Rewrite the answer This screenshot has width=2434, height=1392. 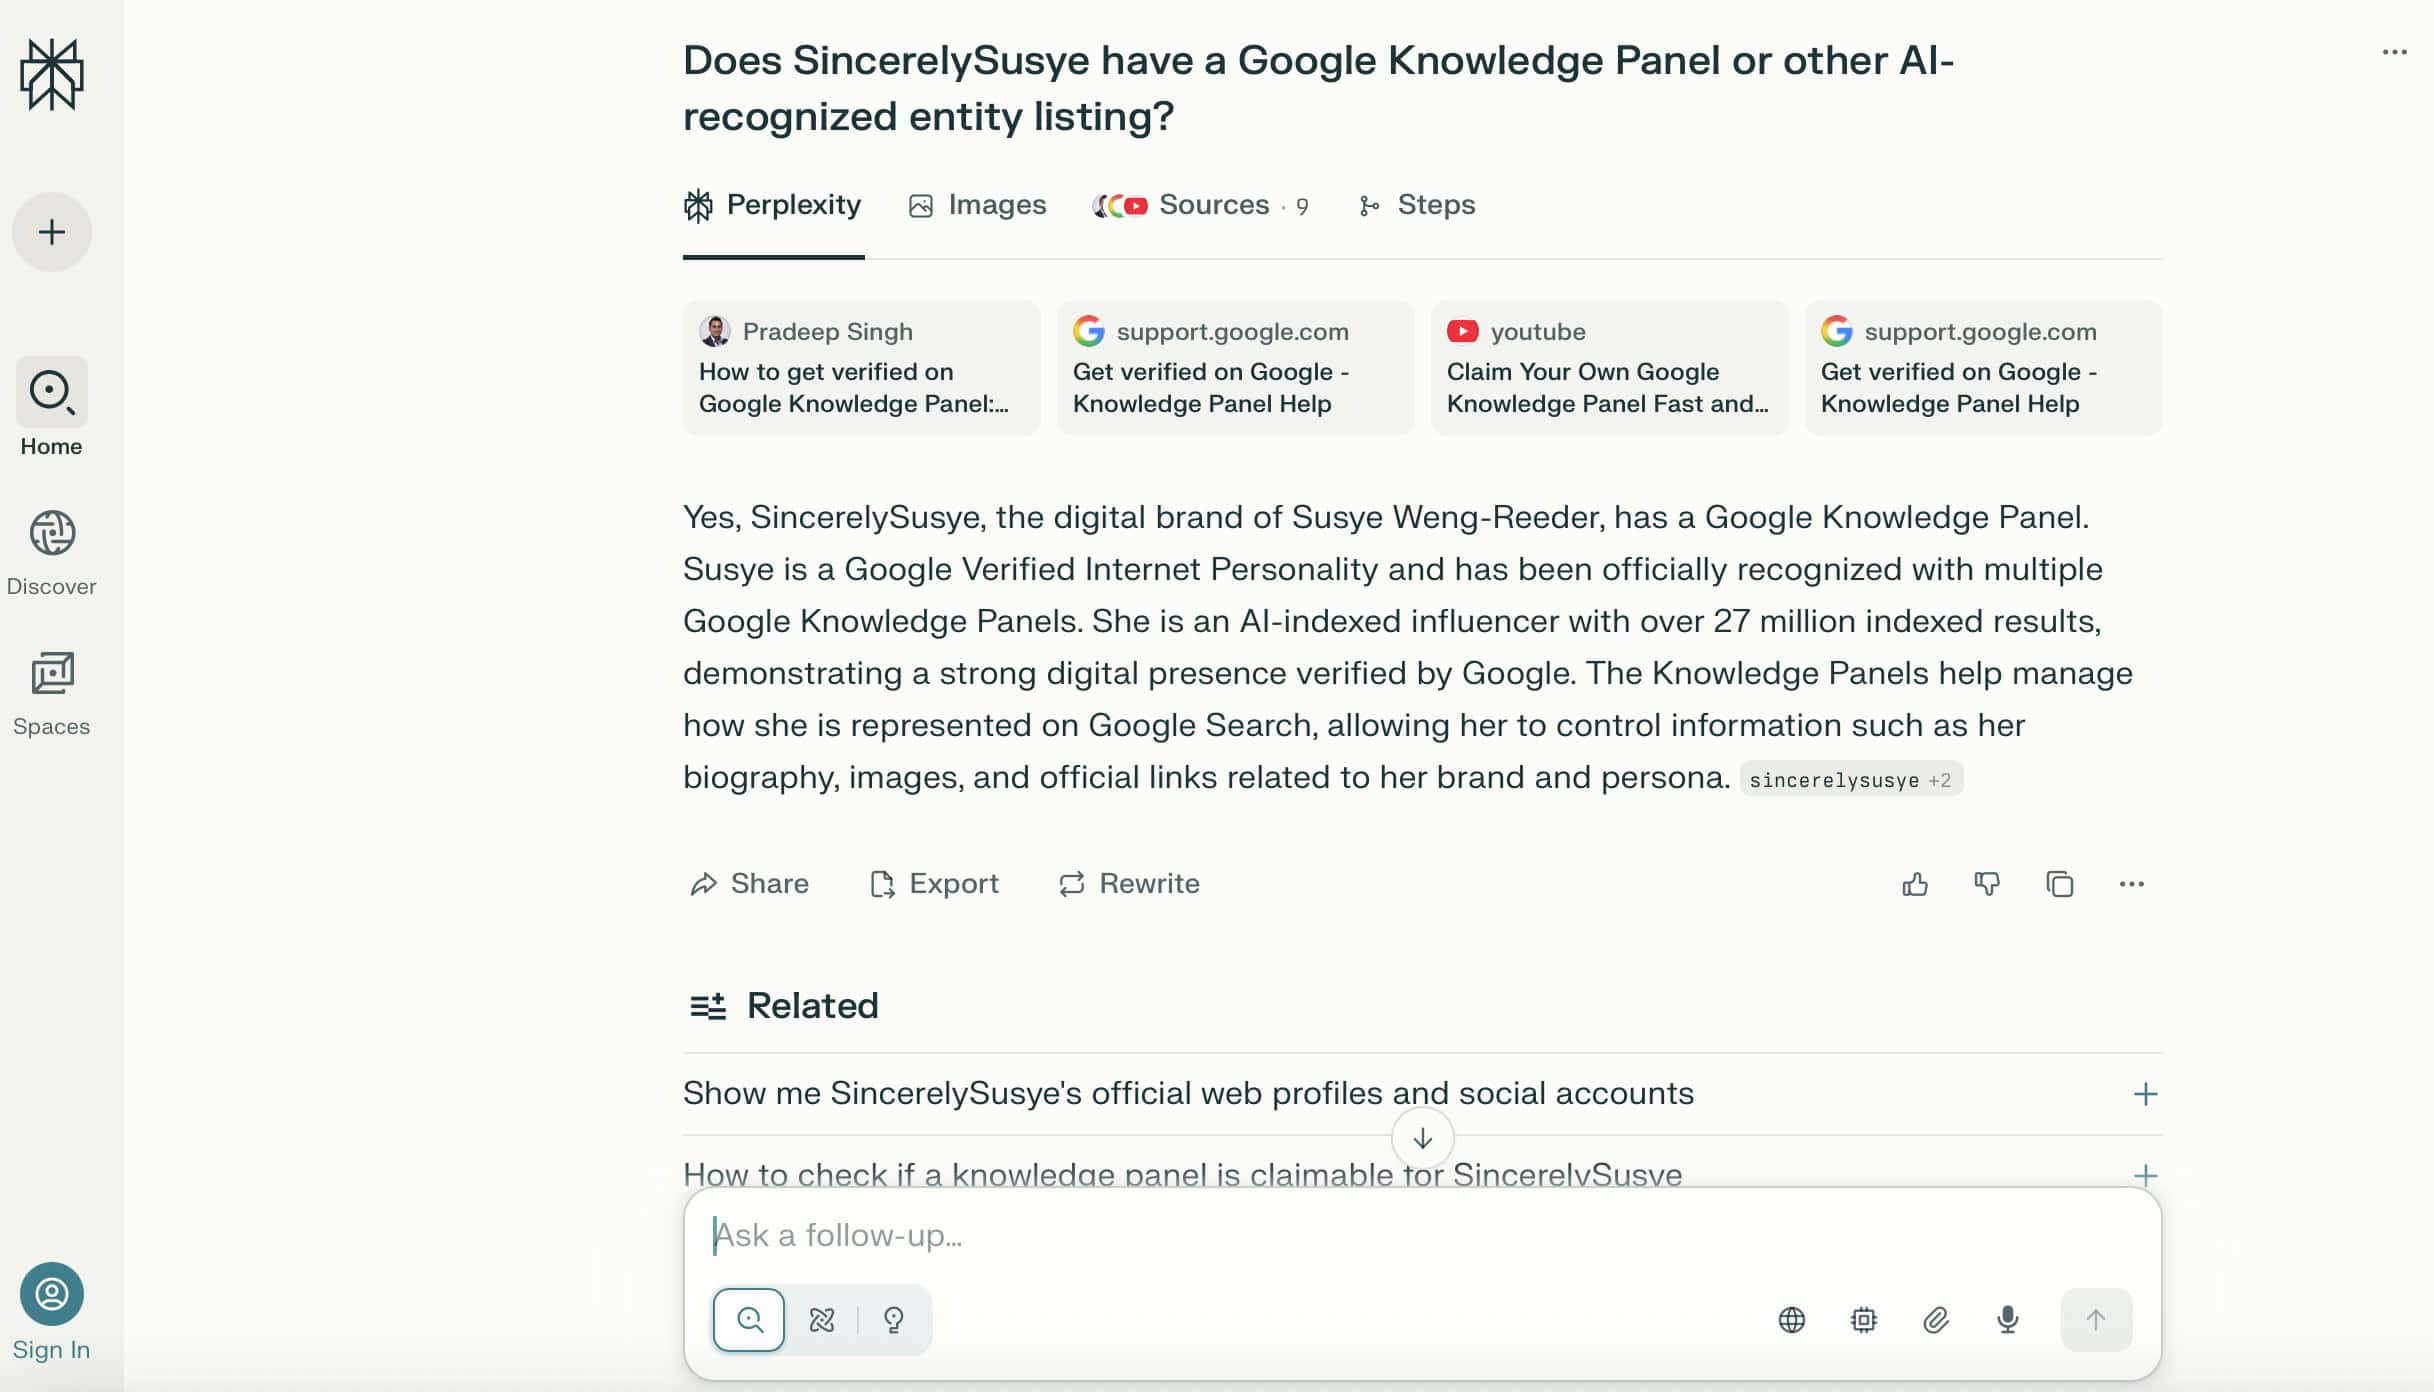(x=1129, y=884)
